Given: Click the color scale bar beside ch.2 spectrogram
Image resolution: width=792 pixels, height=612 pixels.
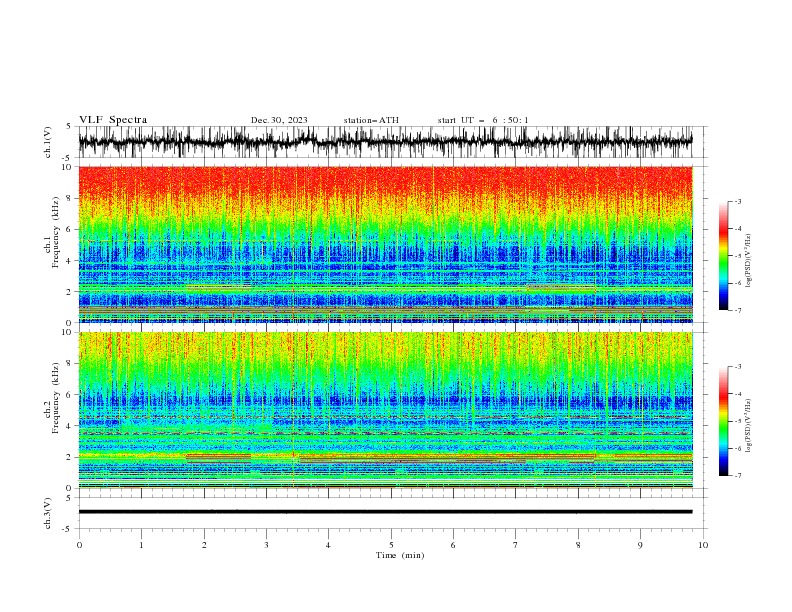Looking at the screenshot, I should pyautogui.click(x=723, y=421).
